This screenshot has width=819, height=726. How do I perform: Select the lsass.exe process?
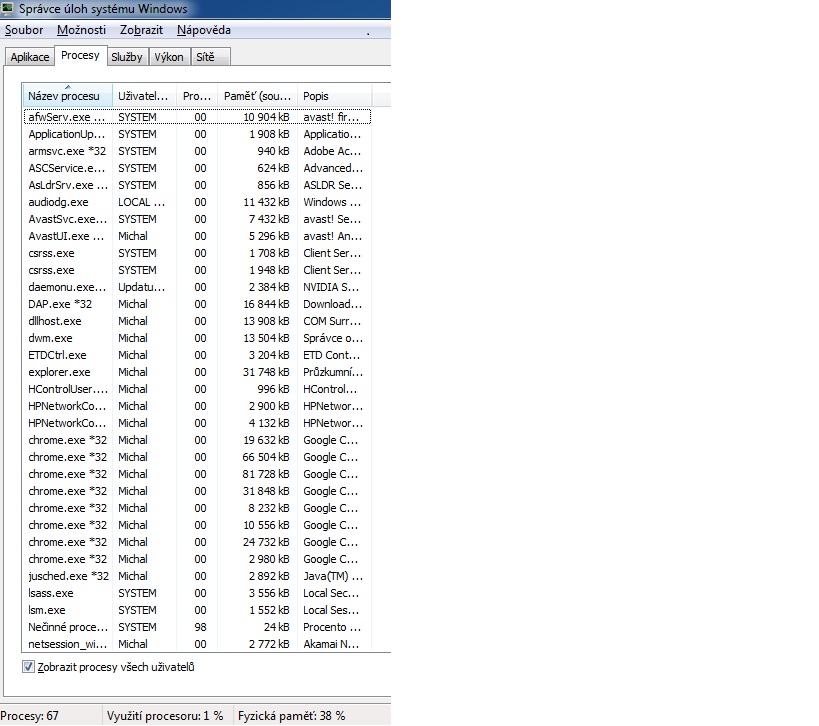click(197, 593)
